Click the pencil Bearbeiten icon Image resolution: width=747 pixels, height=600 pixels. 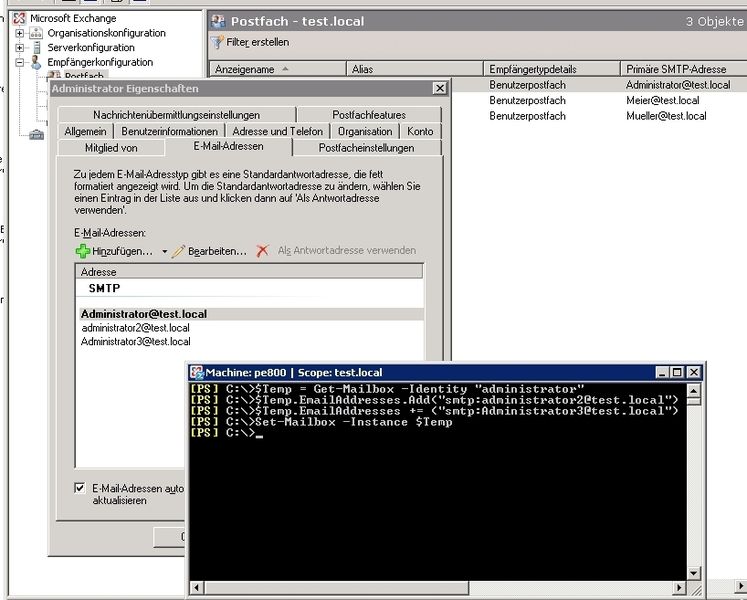[179, 251]
